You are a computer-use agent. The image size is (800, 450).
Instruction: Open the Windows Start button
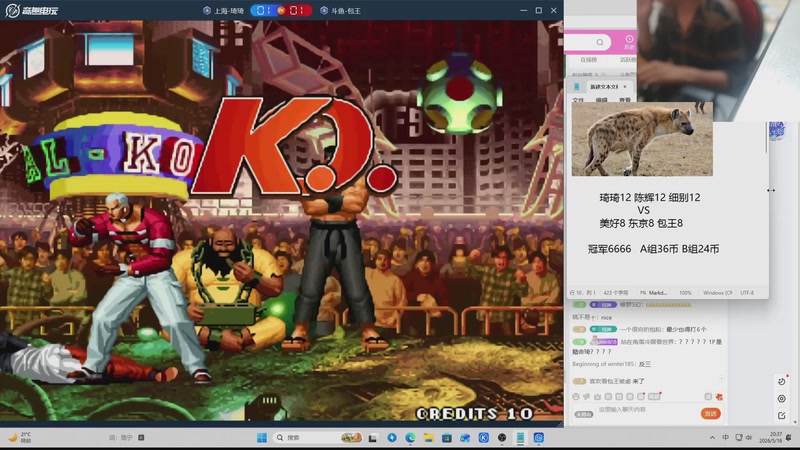click(262, 438)
